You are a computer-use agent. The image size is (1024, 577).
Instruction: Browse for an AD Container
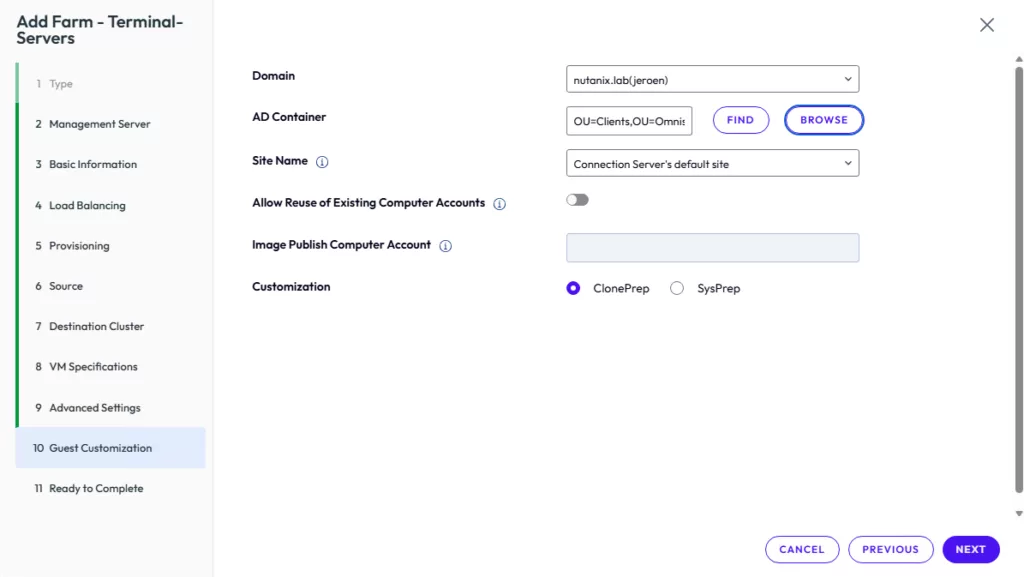pos(824,120)
